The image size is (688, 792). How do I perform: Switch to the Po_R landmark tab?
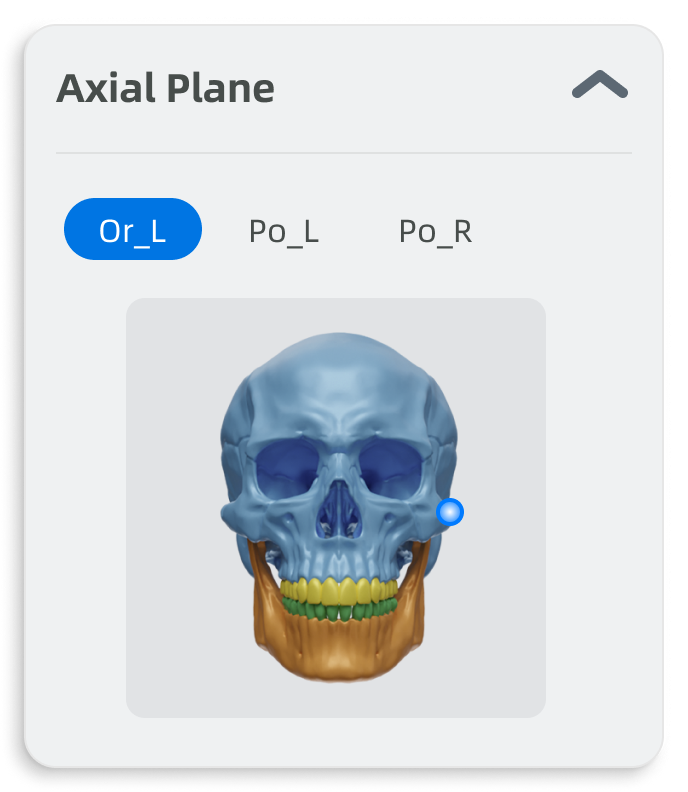coord(435,231)
